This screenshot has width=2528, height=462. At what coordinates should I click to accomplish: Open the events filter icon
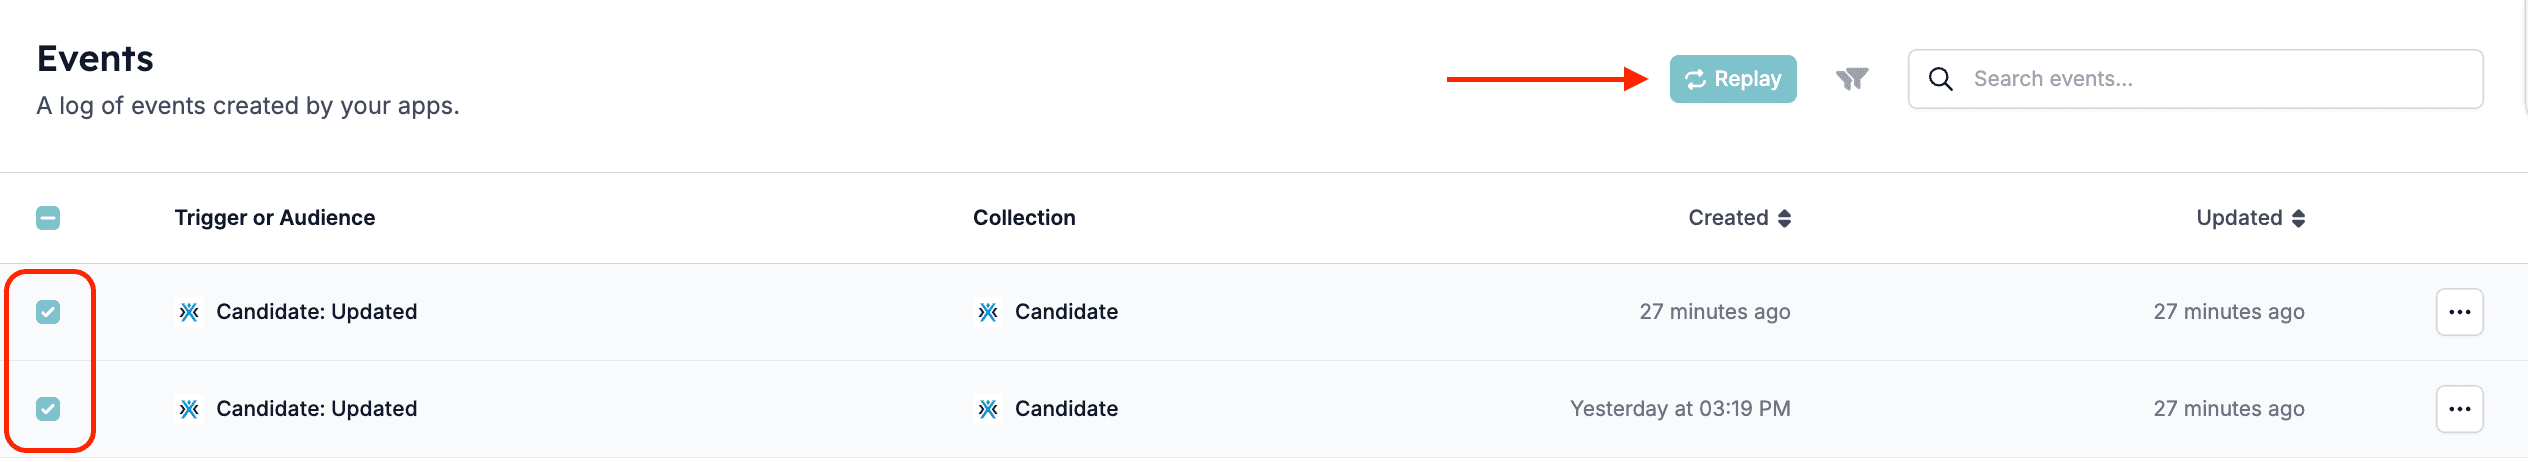pyautogui.click(x=1852, y=79)
